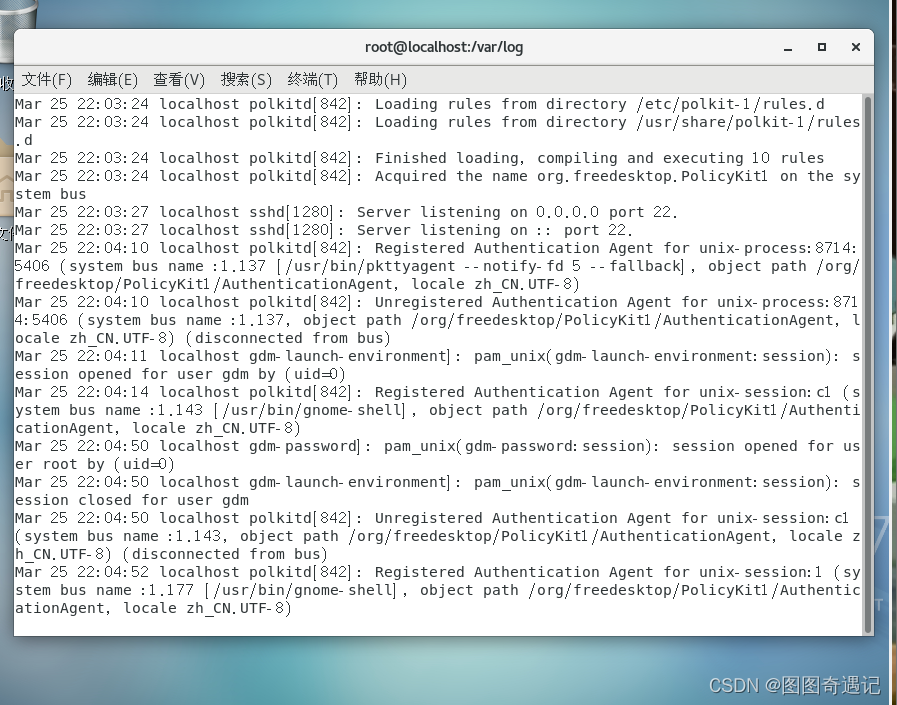Screen dimensions: 897x705
Task: Click "ocale zh_CN.UTF-8) (disconnected from bus)" line
Action: [x=203, y=338]
